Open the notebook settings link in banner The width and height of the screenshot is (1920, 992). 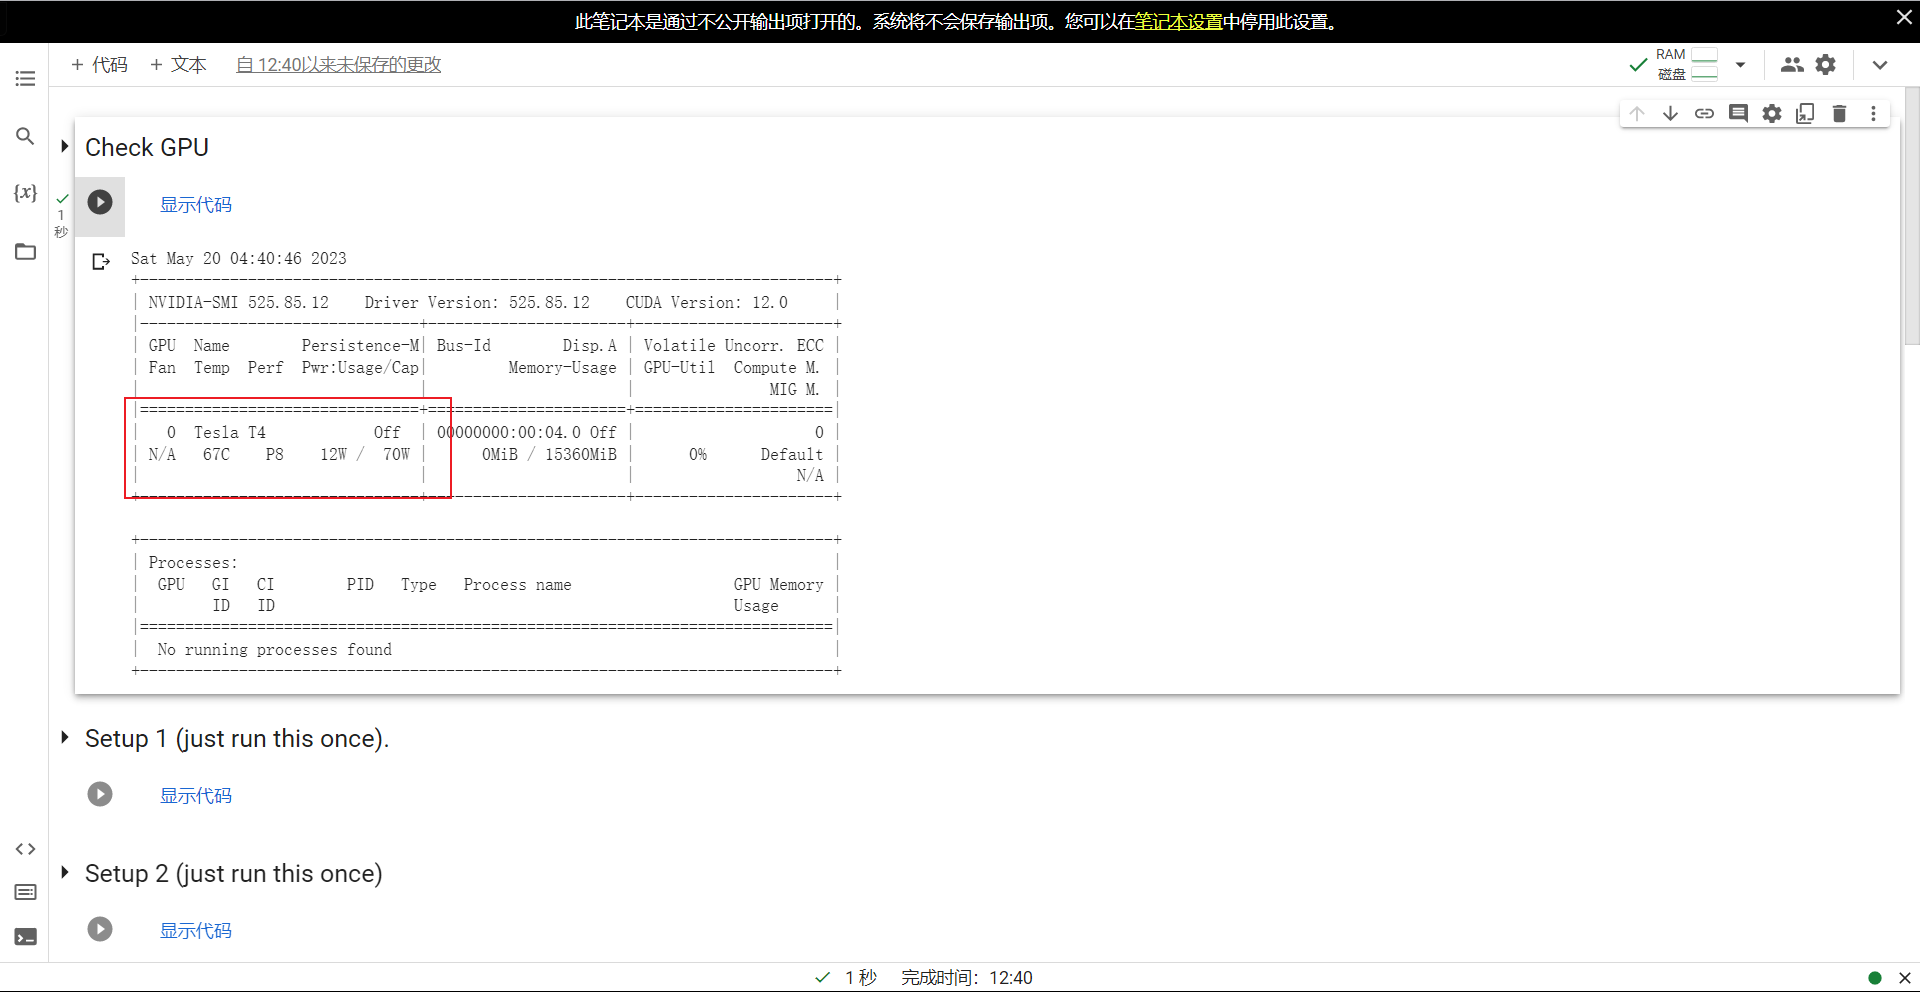pos(1178,22)
